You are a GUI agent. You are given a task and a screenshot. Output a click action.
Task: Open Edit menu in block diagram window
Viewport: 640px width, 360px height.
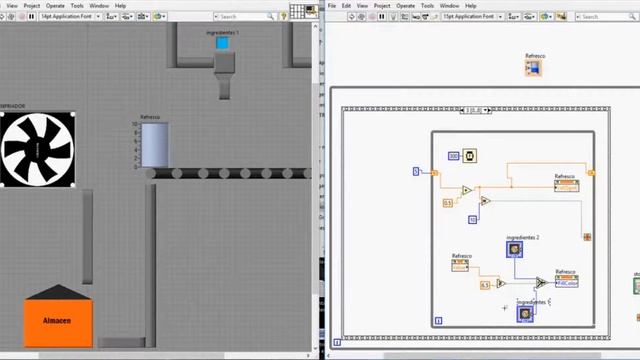point(346,6)
